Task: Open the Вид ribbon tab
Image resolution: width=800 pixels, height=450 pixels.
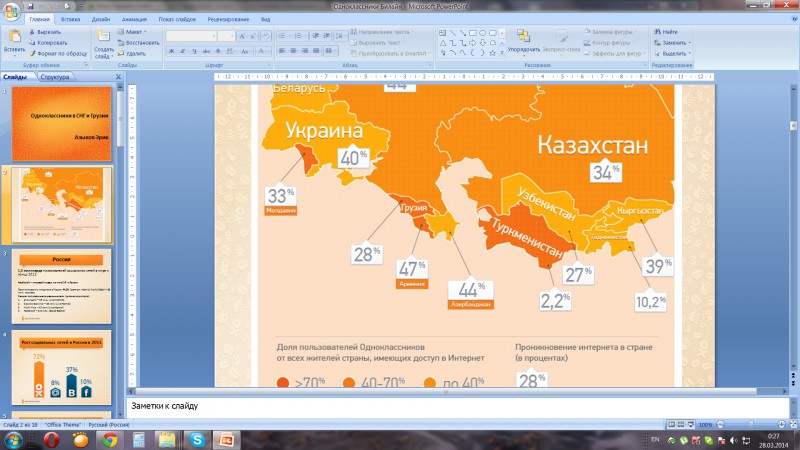Action: 265,19
